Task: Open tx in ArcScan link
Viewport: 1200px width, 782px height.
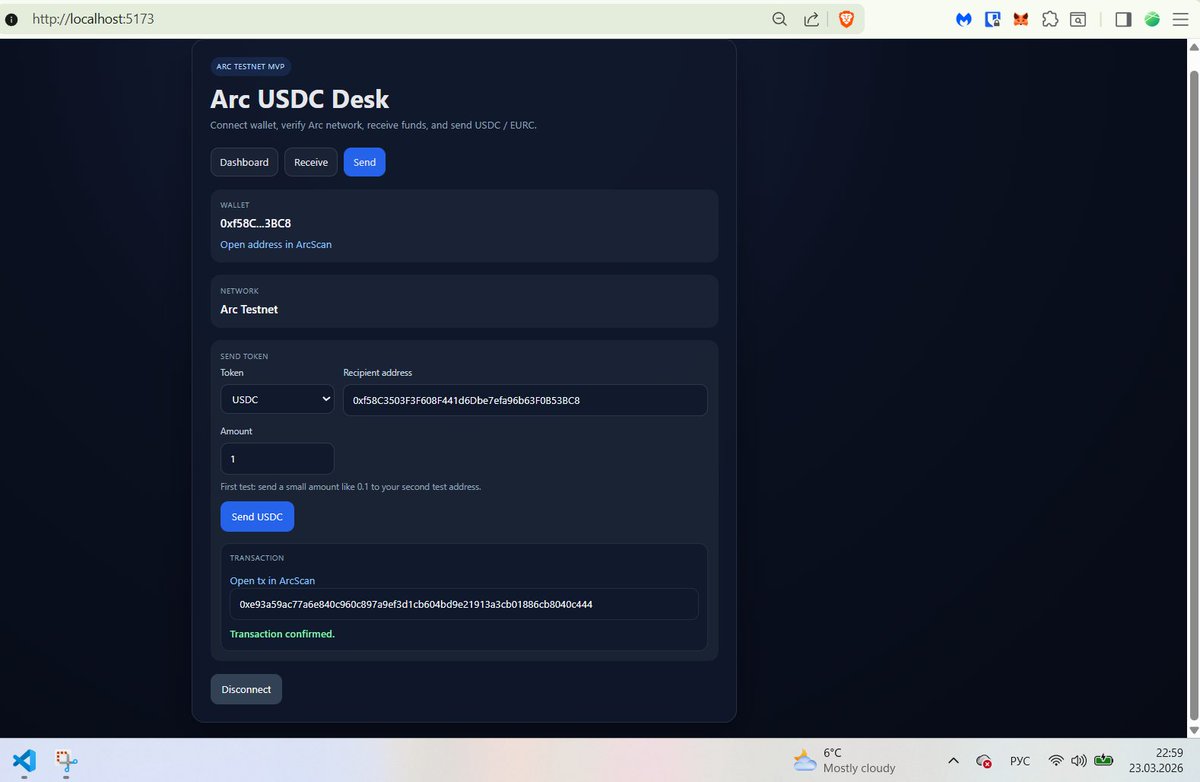Action: pyautogui.click(x=273, y=580)
